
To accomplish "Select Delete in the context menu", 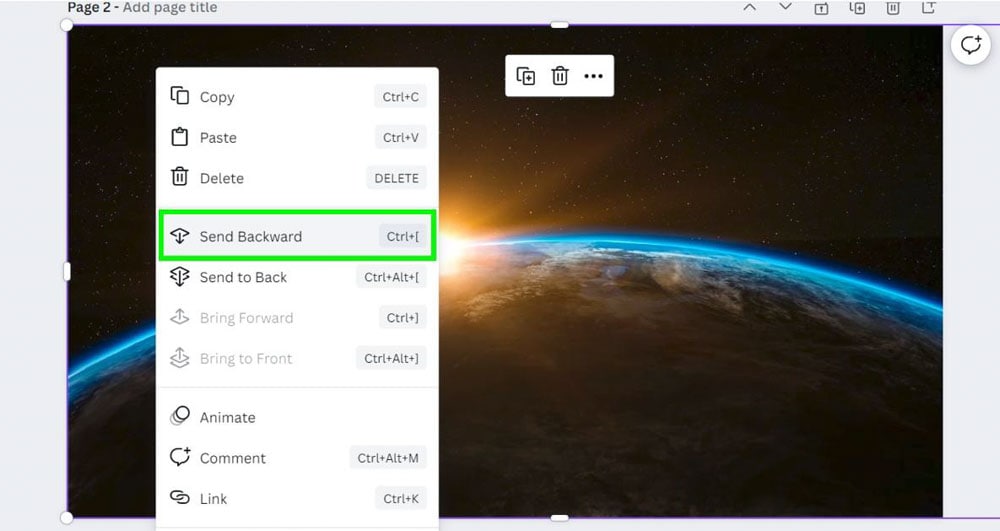I will tap(297, 178).
